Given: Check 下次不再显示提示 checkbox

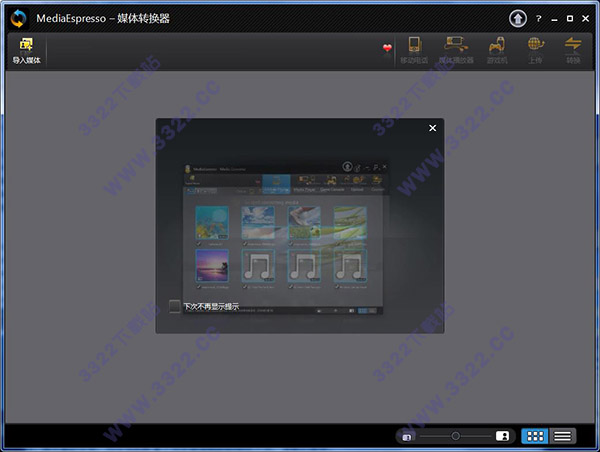Looking at the screenshot, I should click(174, 306).
